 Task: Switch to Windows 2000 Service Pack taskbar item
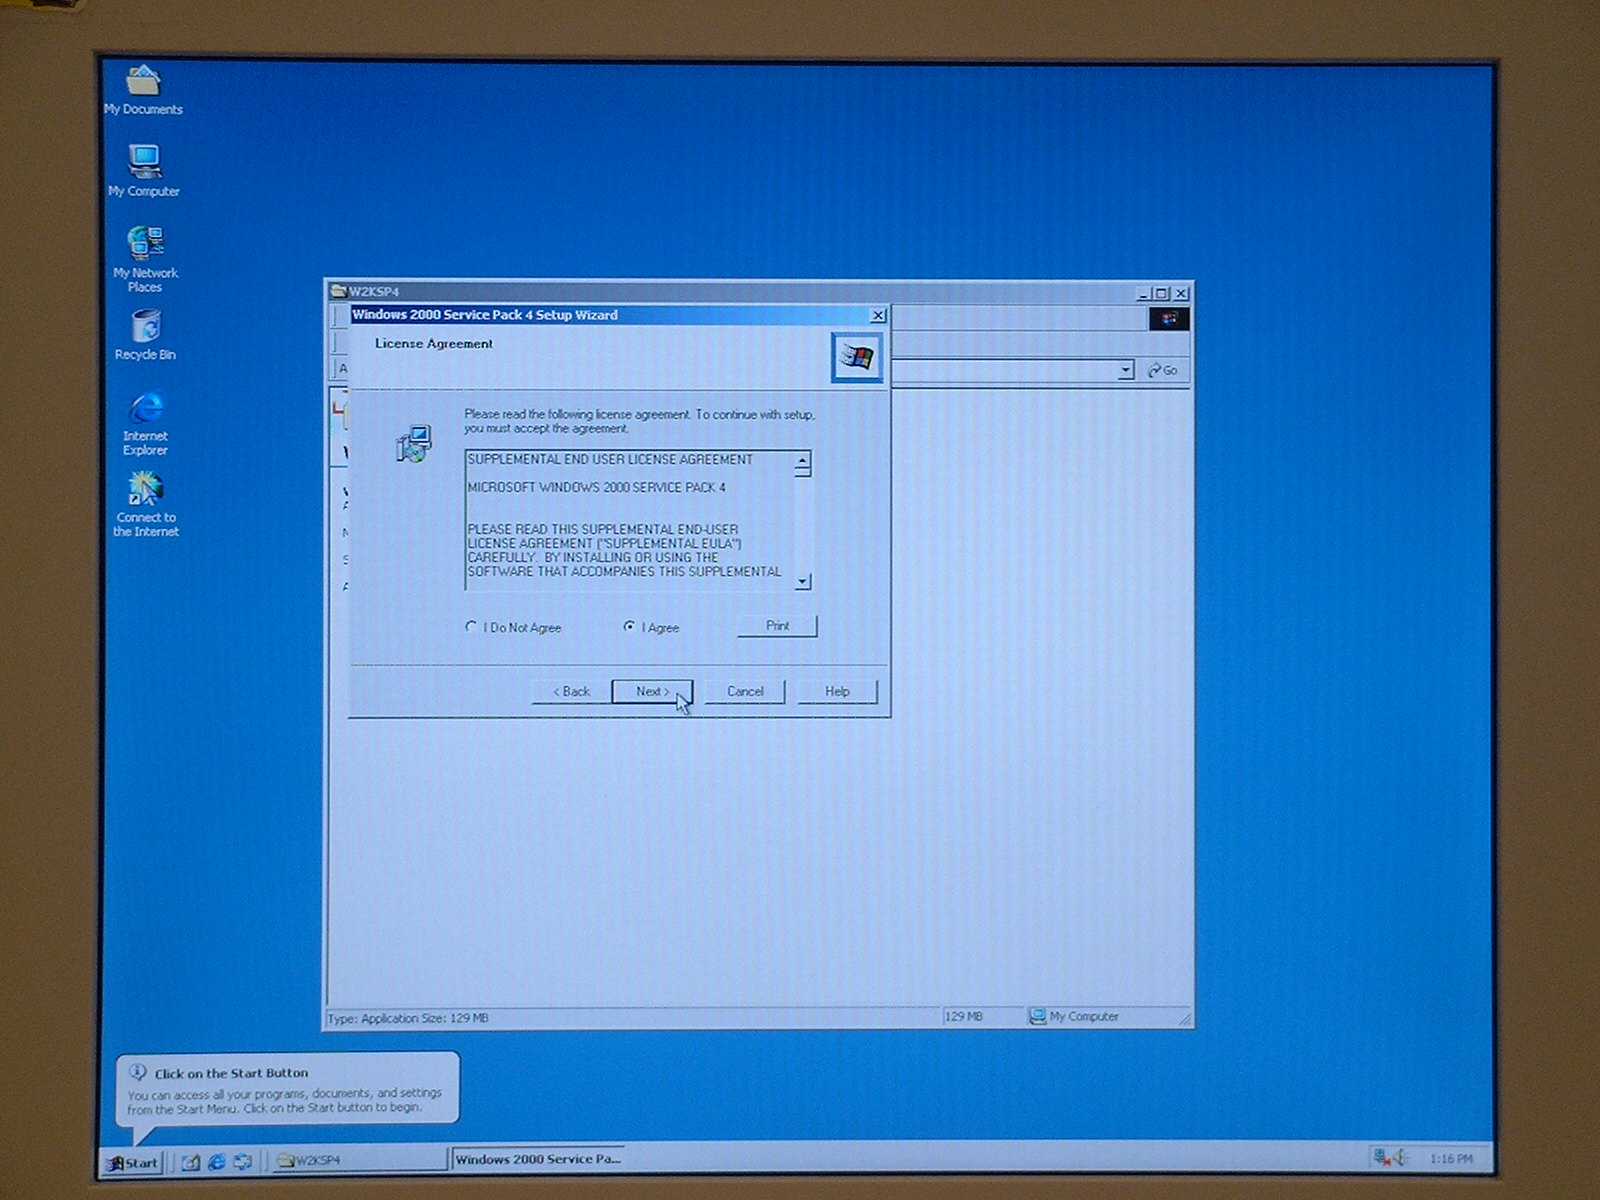click(538, 1159)
